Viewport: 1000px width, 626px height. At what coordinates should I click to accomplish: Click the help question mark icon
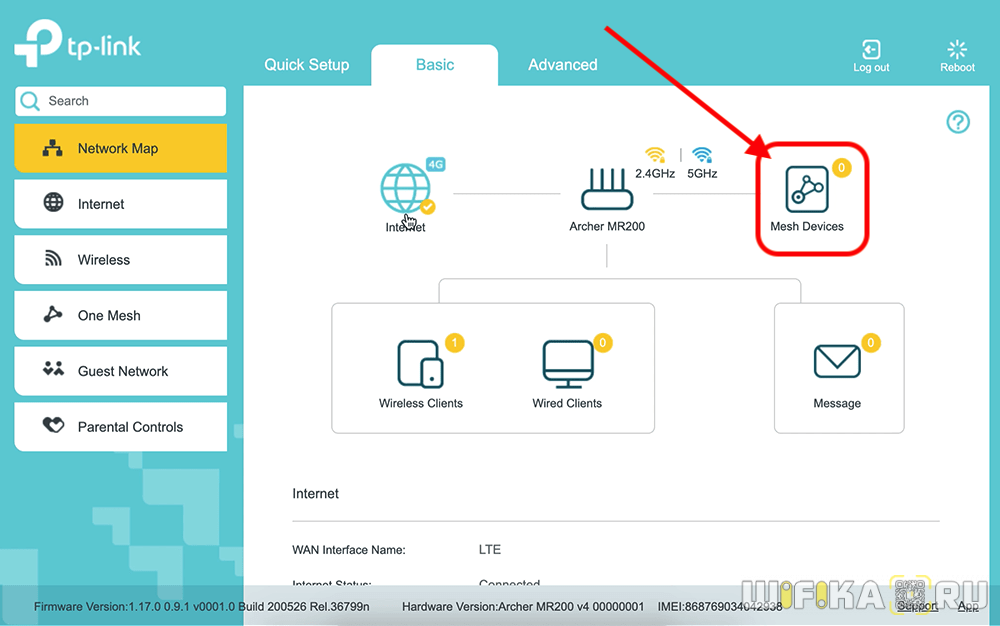(x=958, y=122)
